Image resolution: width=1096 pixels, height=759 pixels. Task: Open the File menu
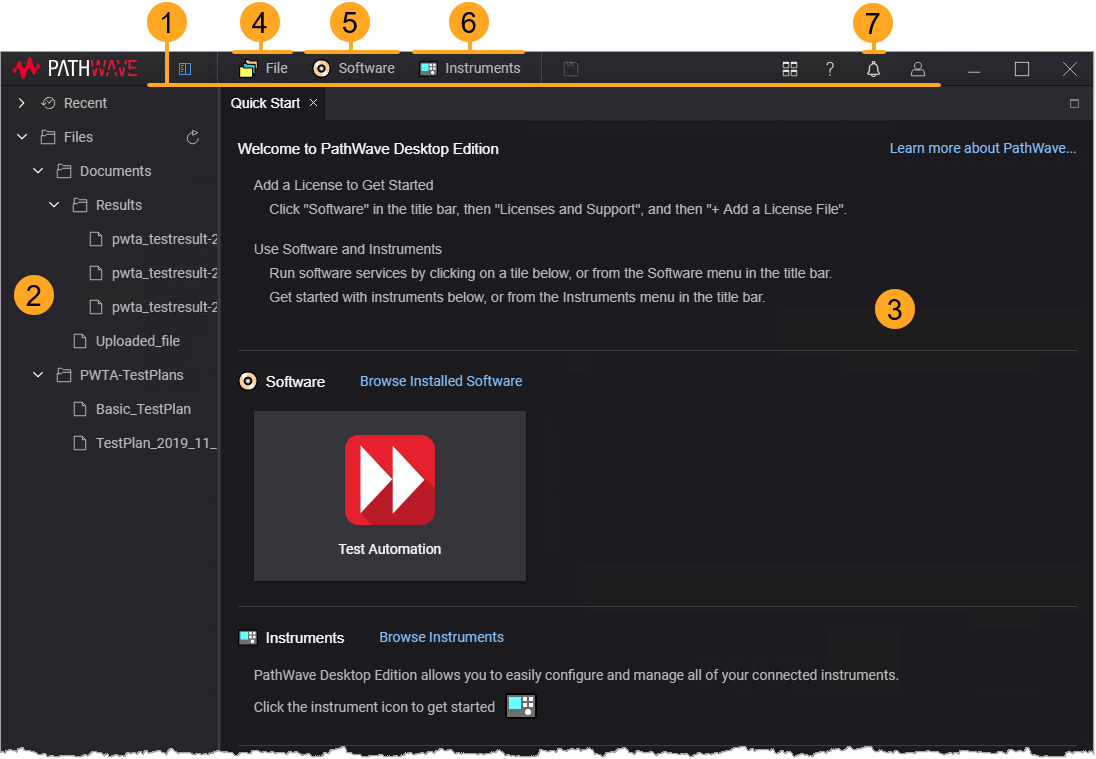tap(264, 69)
